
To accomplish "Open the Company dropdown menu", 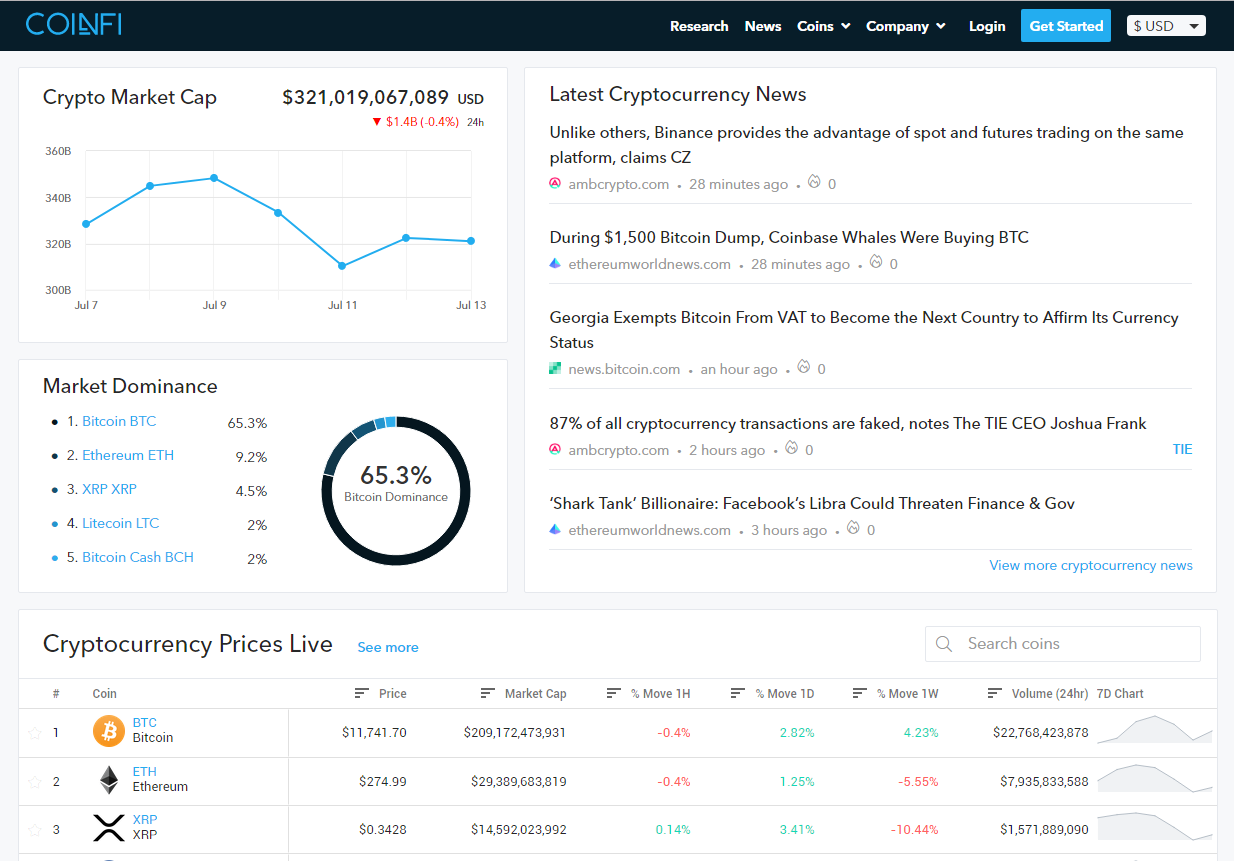I will click(x=906, y=26).
